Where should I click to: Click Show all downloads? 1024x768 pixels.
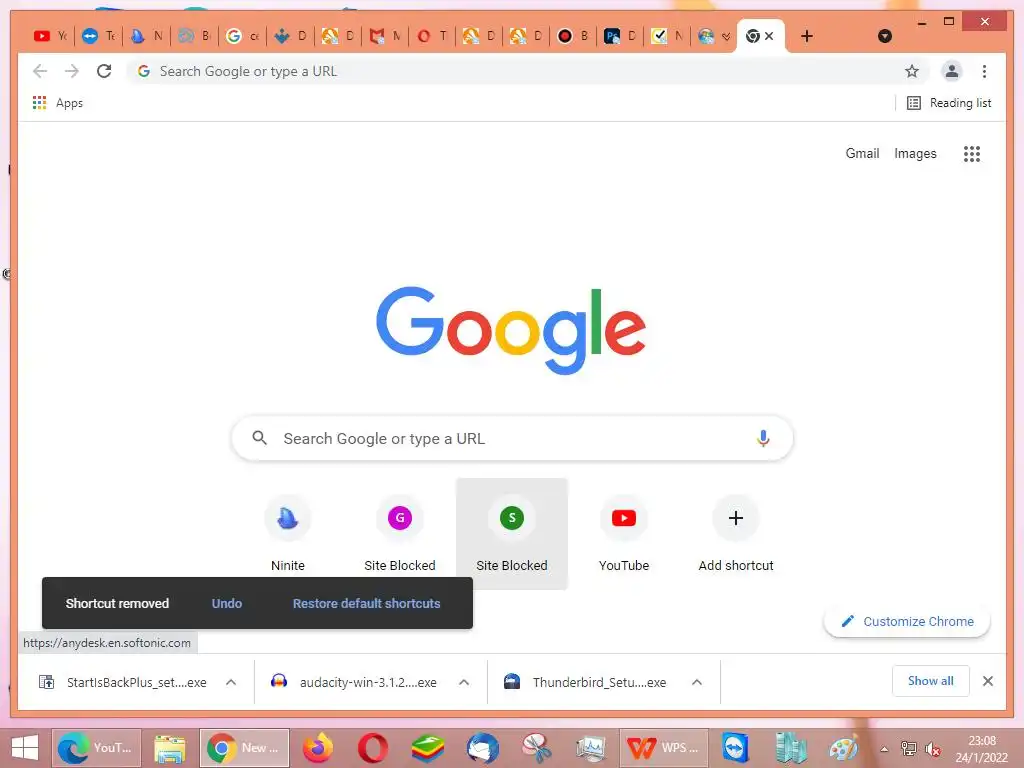[x=931, y=681]
